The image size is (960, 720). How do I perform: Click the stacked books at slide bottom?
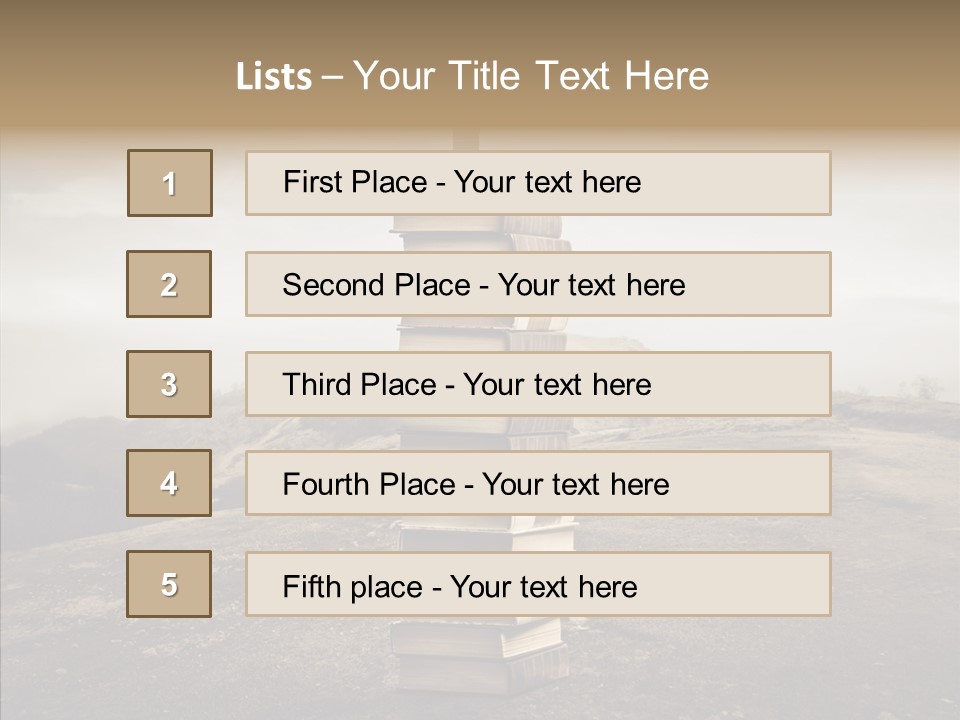pyautogui.click(x=481, y=655)
